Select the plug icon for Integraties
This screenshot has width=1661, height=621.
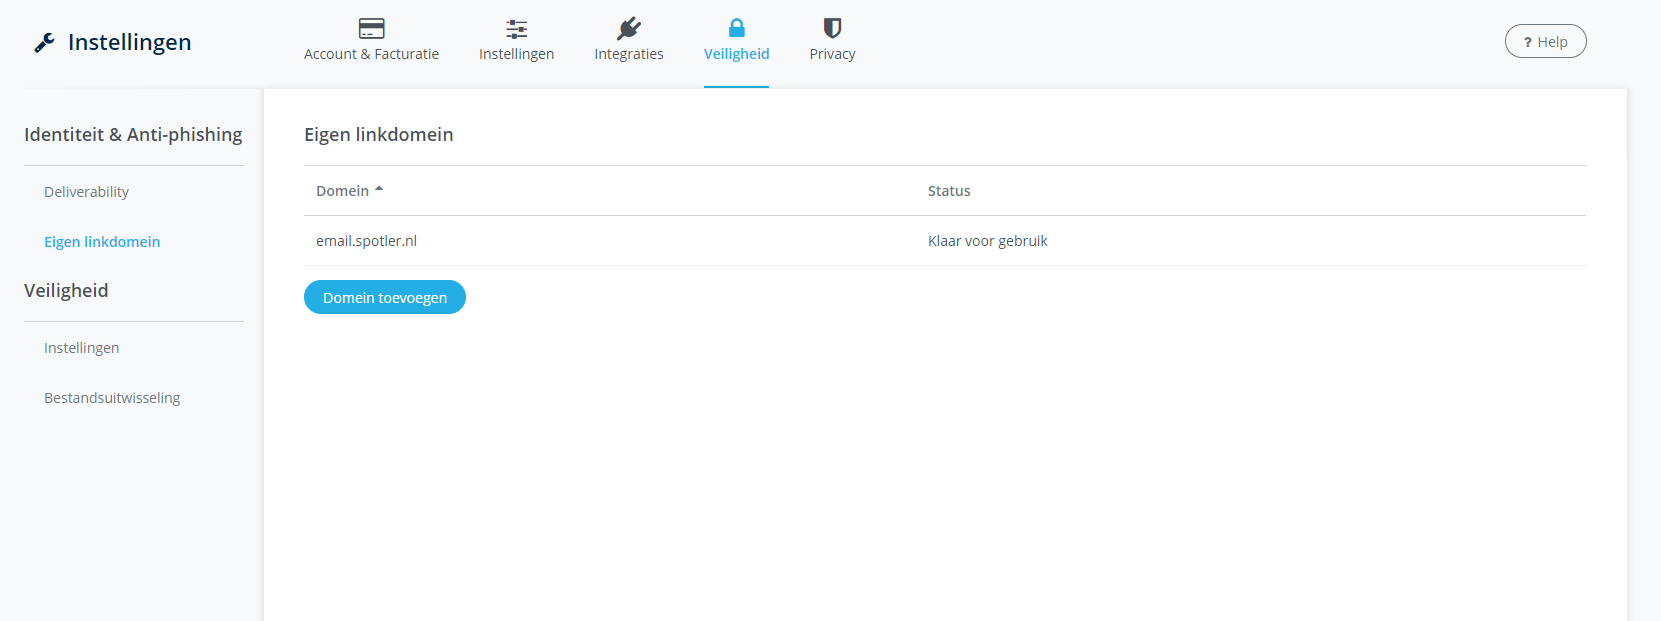pos(628,28)
